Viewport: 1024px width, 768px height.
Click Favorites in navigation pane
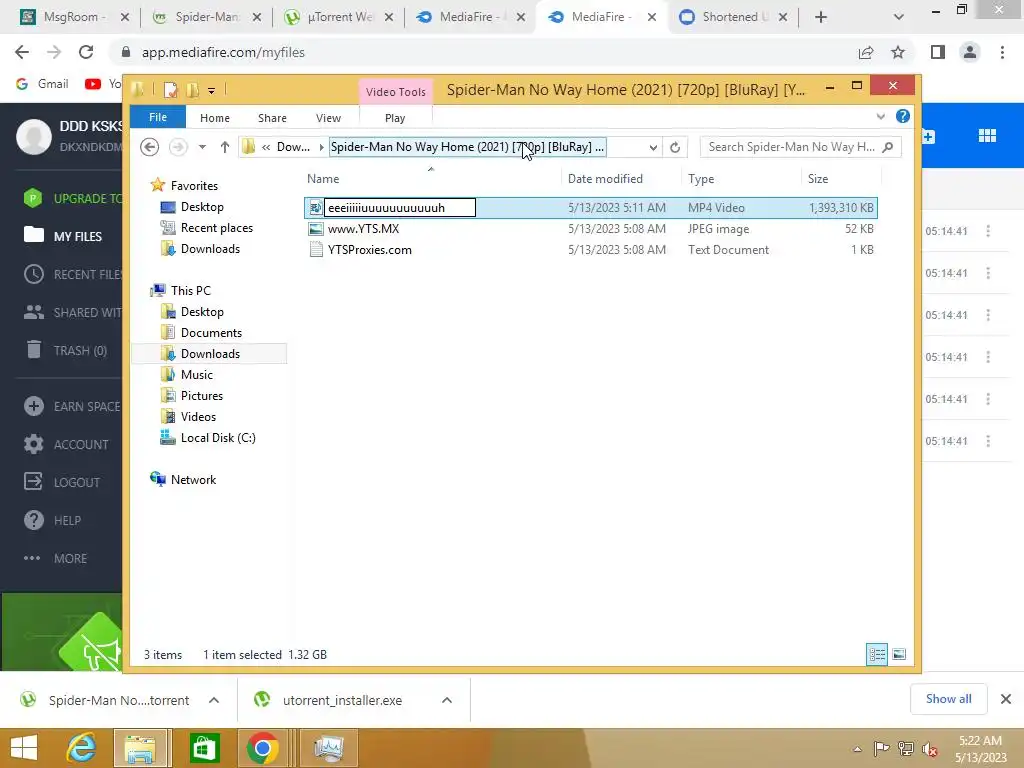click(x=194, y=185)
